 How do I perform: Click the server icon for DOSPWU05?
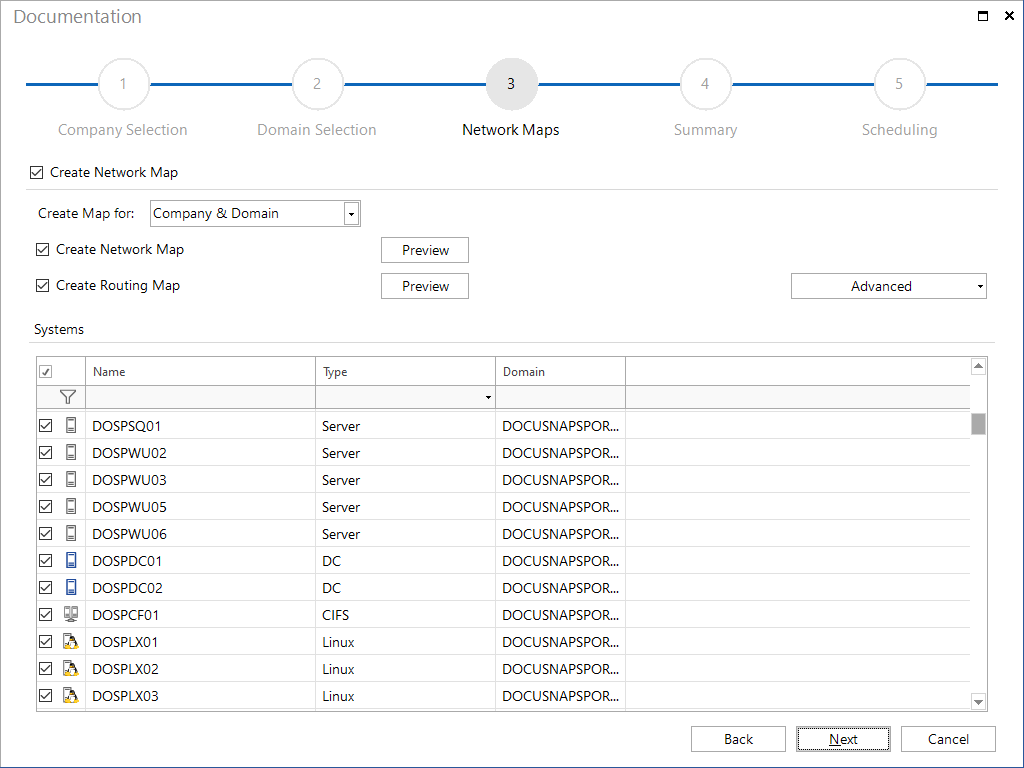click(x=71, y=507)
